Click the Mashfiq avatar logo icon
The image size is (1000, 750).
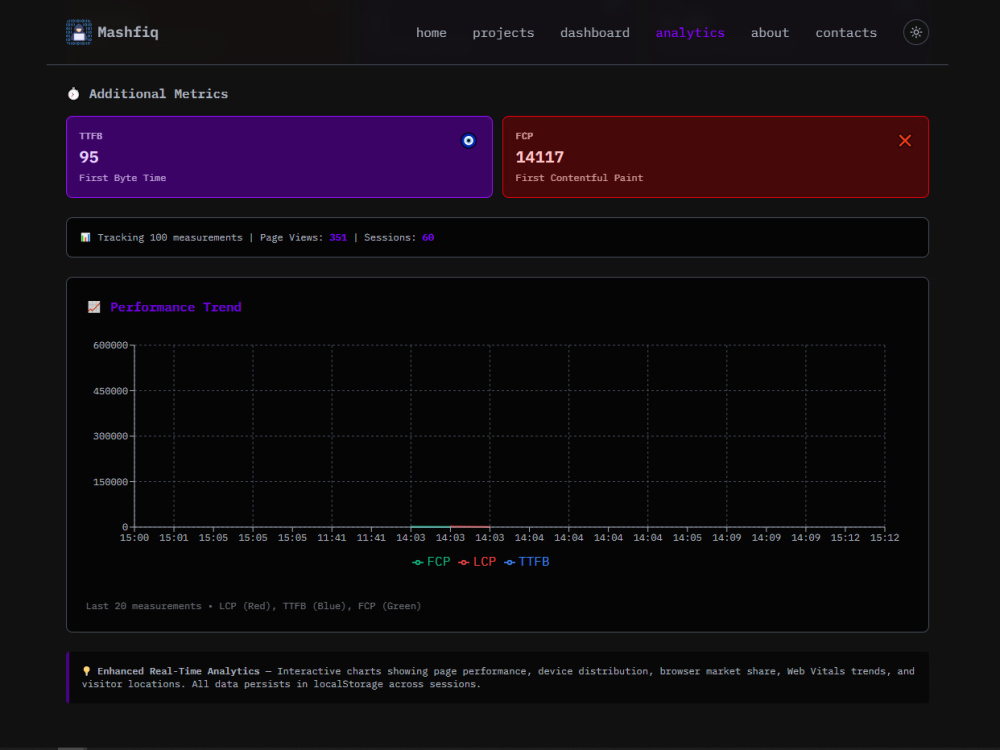coord(78,33)
